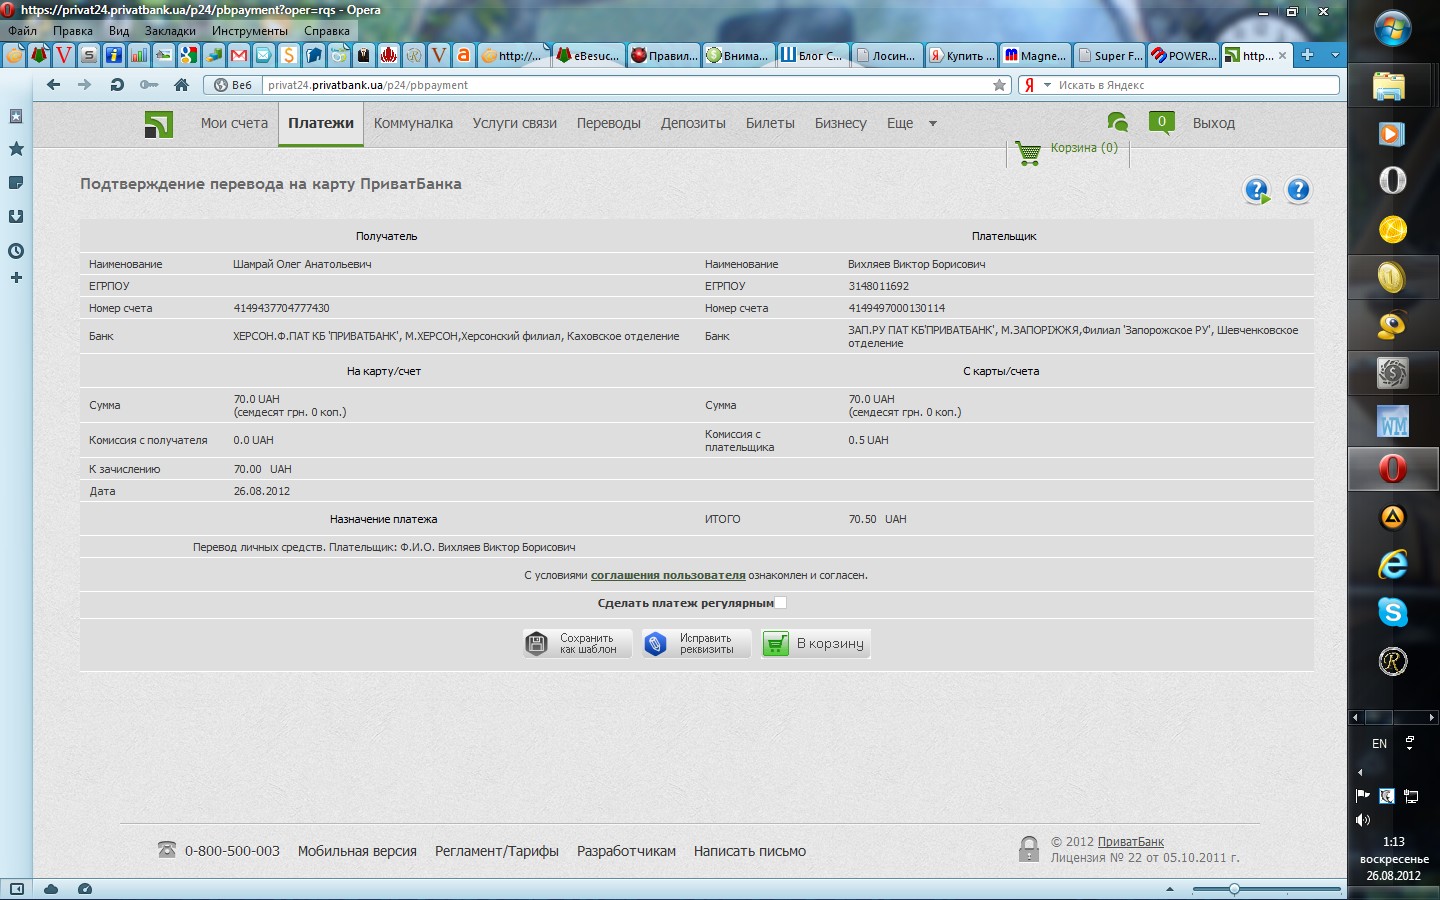1440x900 pixels.
Task: Launch Skype from the taskbar
Action: coord(1392,612)
